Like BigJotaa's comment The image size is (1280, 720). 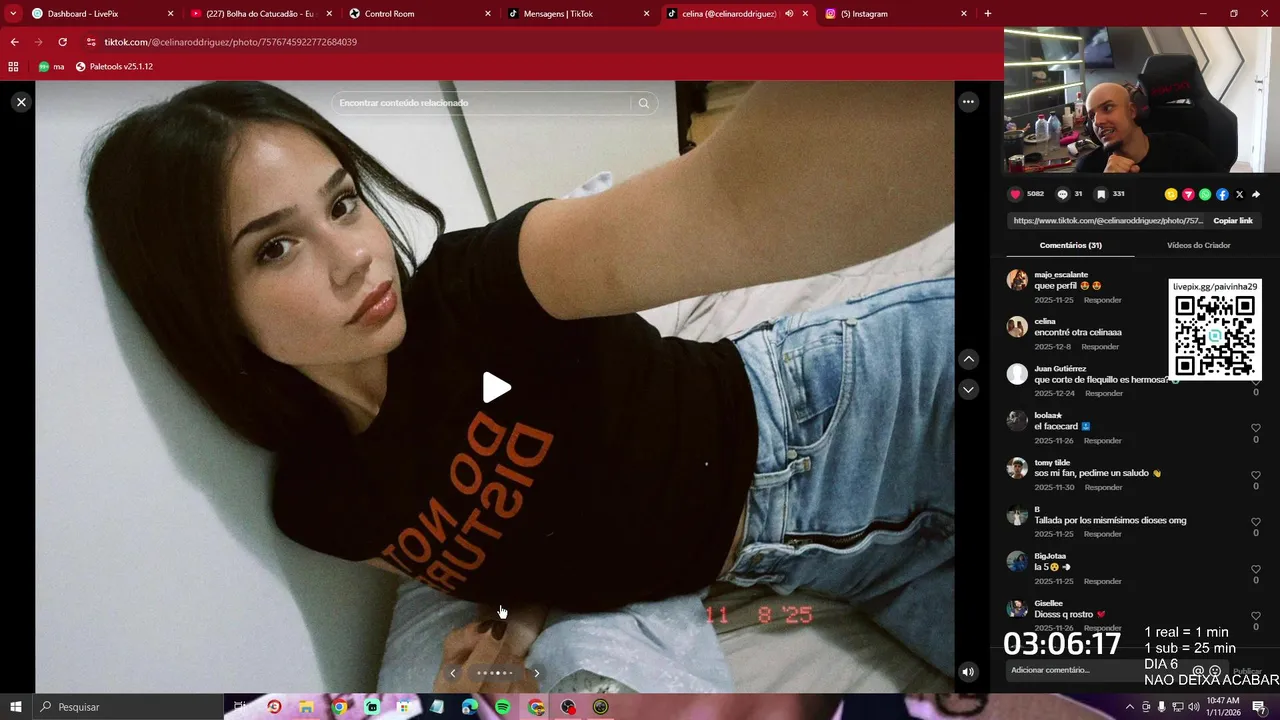coord(1256,569)
